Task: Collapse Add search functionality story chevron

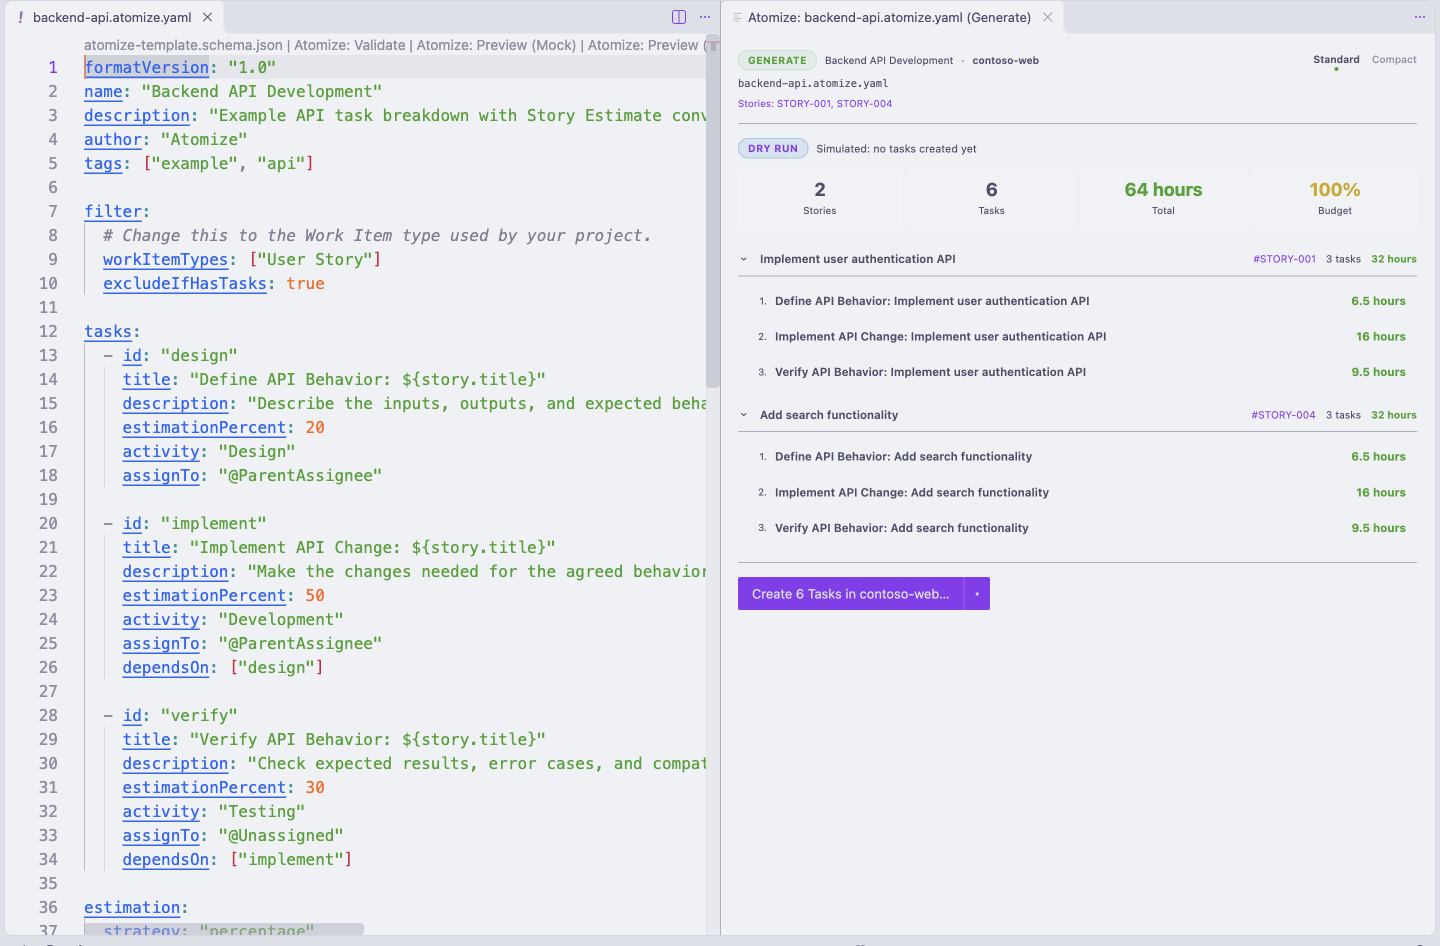Action: coord(744,415)
